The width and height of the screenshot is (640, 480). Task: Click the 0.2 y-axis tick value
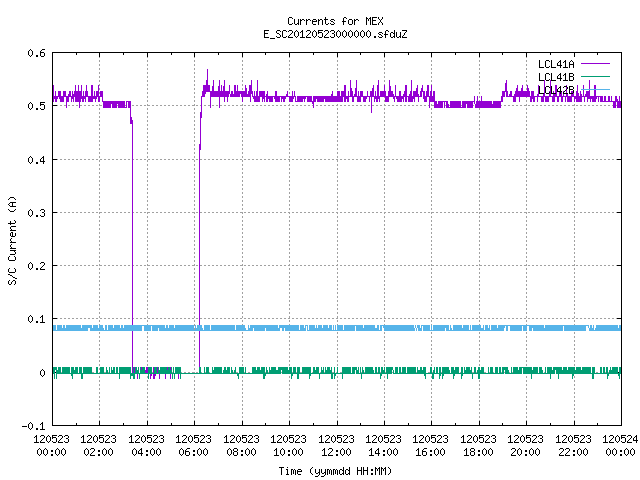pyautogui.click(x=36, y=266)
